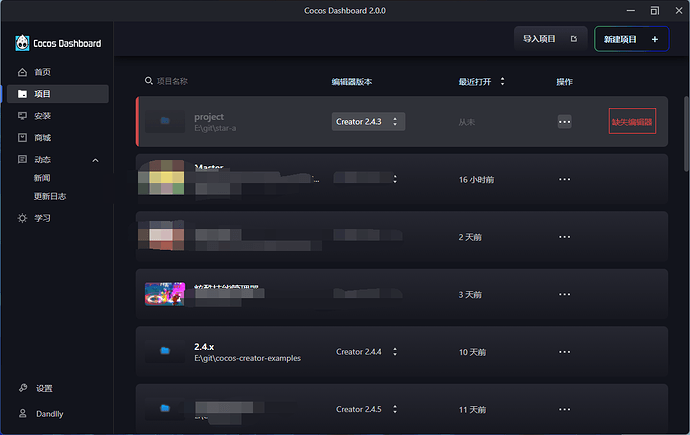Change Creator 2.4.4 editor version
This screenshot has height=435, width=690.
click(367, 352)
